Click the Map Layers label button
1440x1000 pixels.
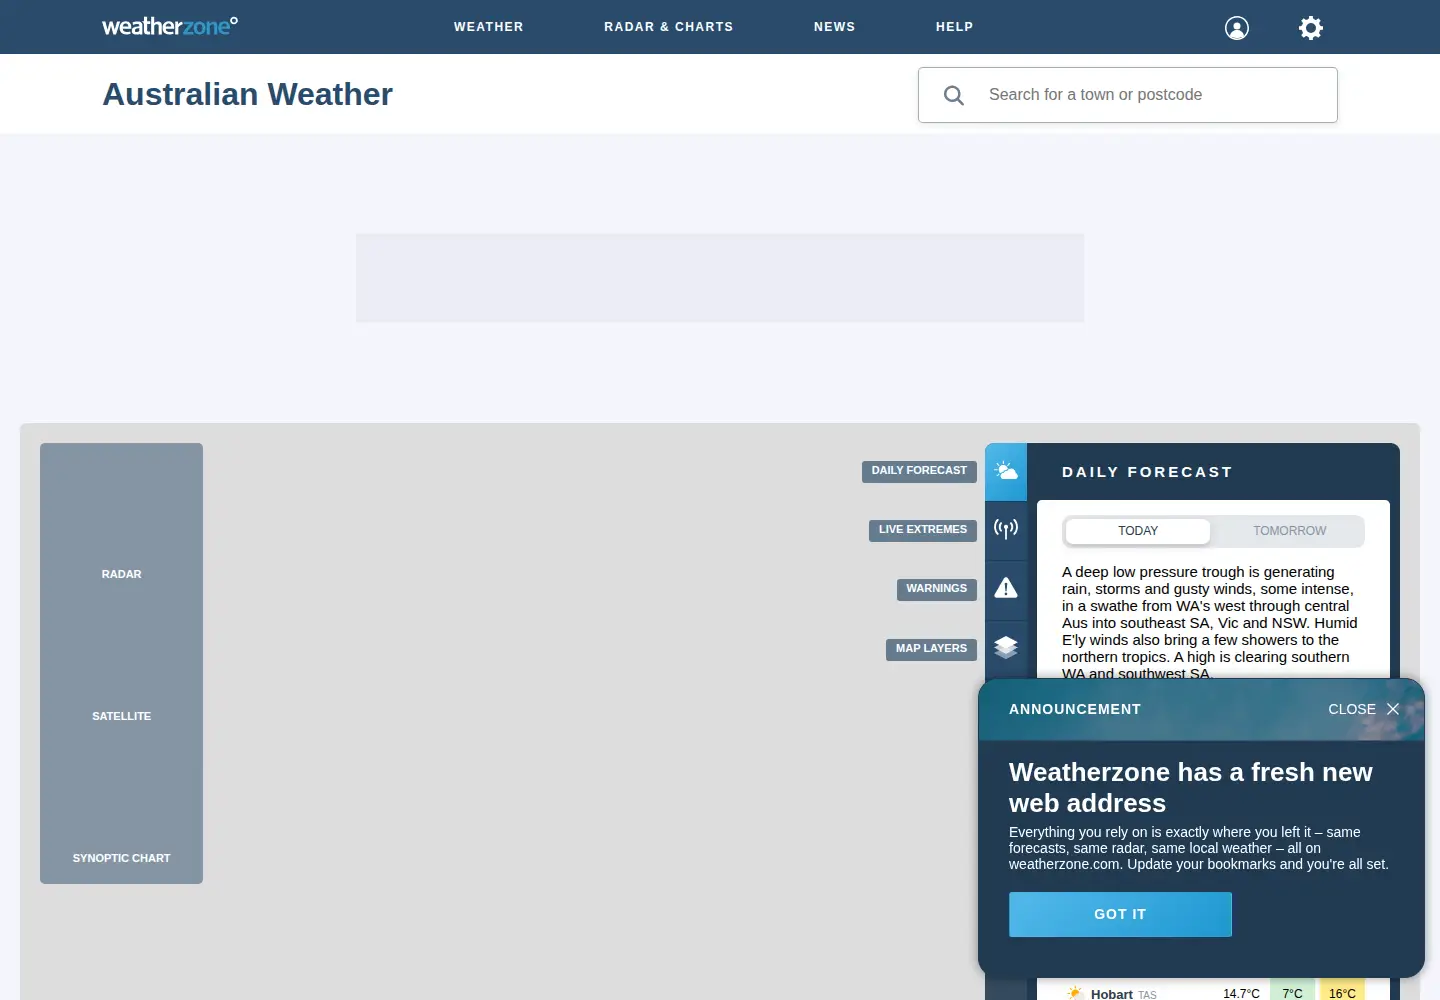(x=931, y=649)
